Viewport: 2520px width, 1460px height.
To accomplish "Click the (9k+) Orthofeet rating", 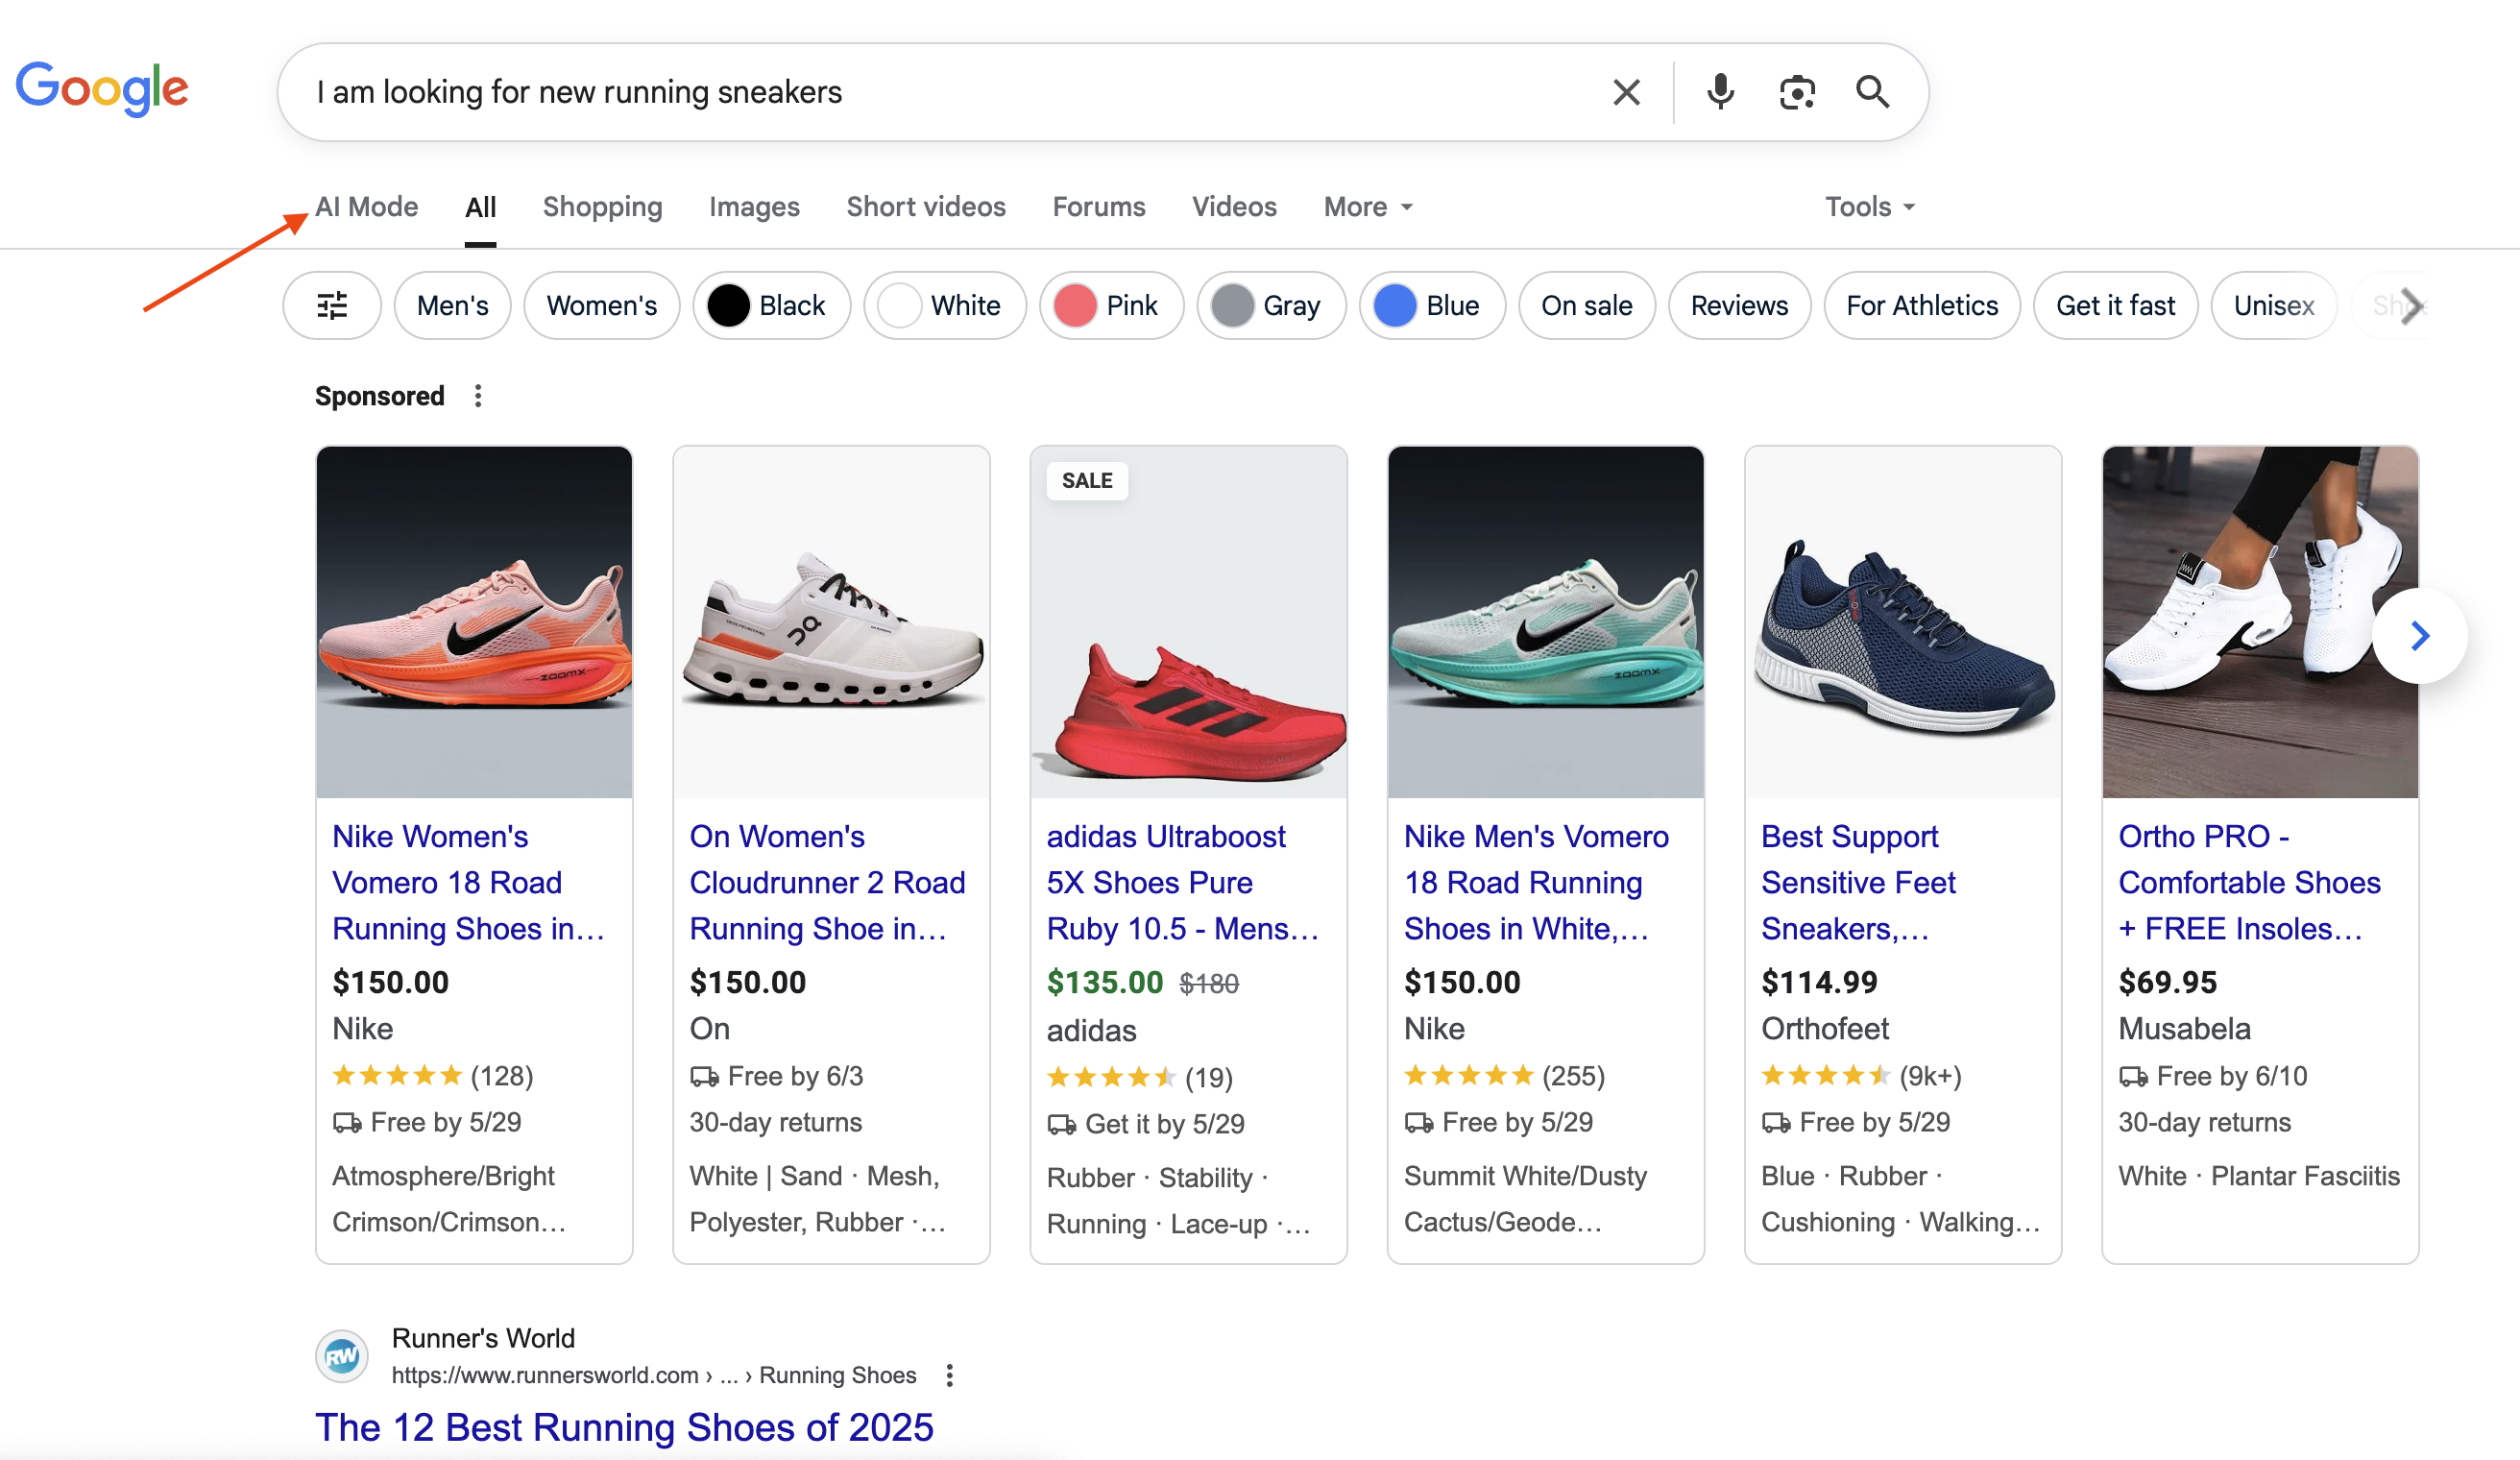I will 1930,1076.
